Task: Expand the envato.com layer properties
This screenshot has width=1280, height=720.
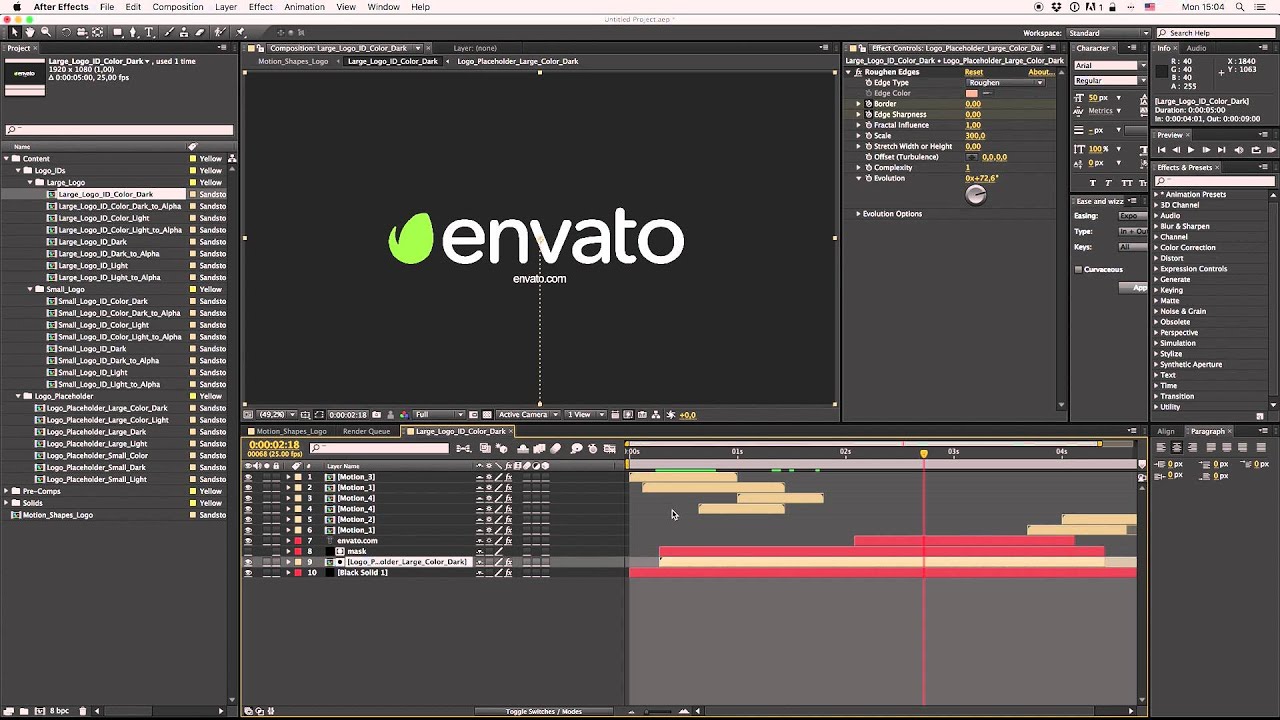Action: 288,541
